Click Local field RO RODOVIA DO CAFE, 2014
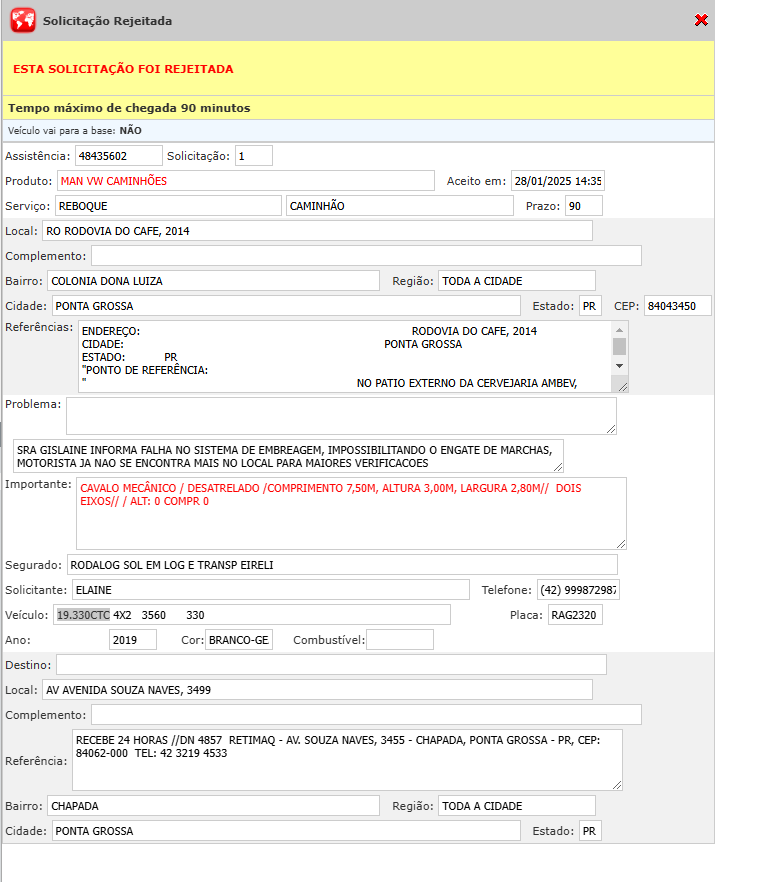 coord(317,231)
